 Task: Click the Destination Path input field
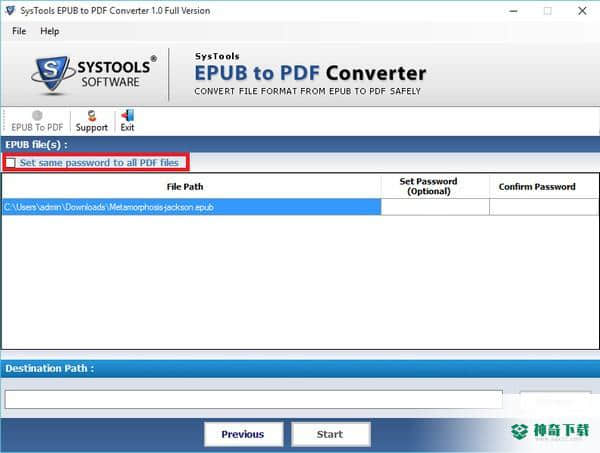pos(254,399)
